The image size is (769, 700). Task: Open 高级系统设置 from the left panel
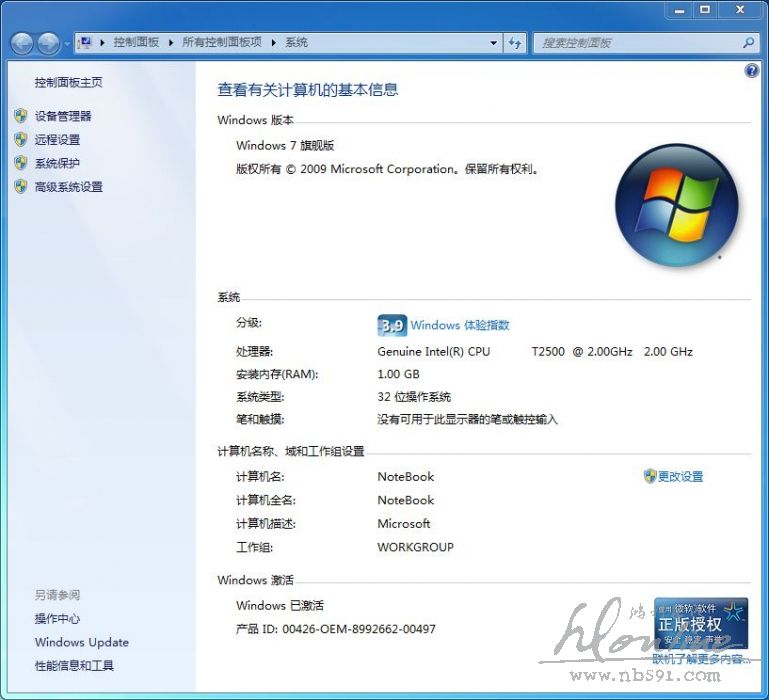tap(68, 187)
